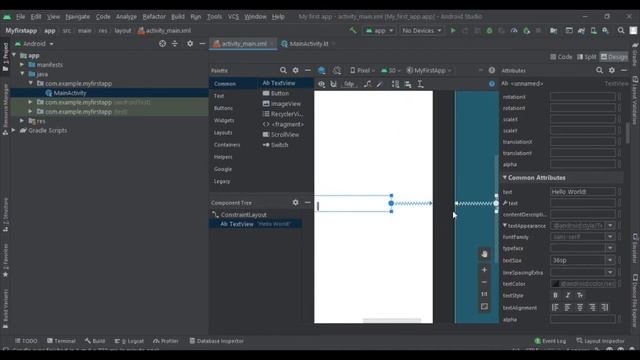This screenshot has width=640, height=360.
Task: Choose the Buttons palette category
Action: coord(223,108)
